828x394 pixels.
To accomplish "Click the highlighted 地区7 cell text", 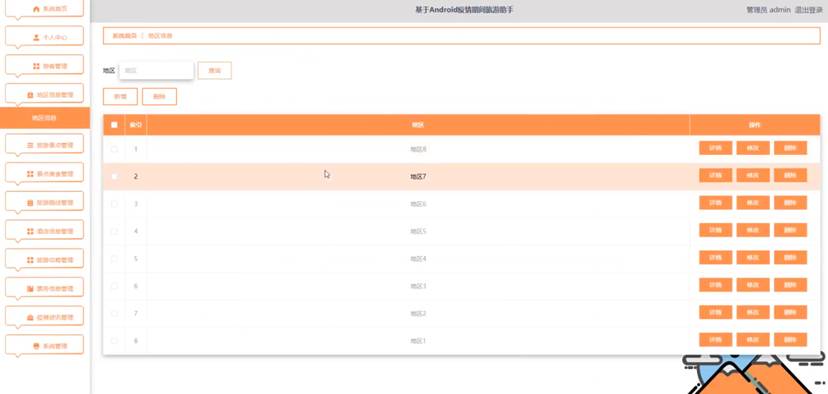I will click(x=418, y=176).
